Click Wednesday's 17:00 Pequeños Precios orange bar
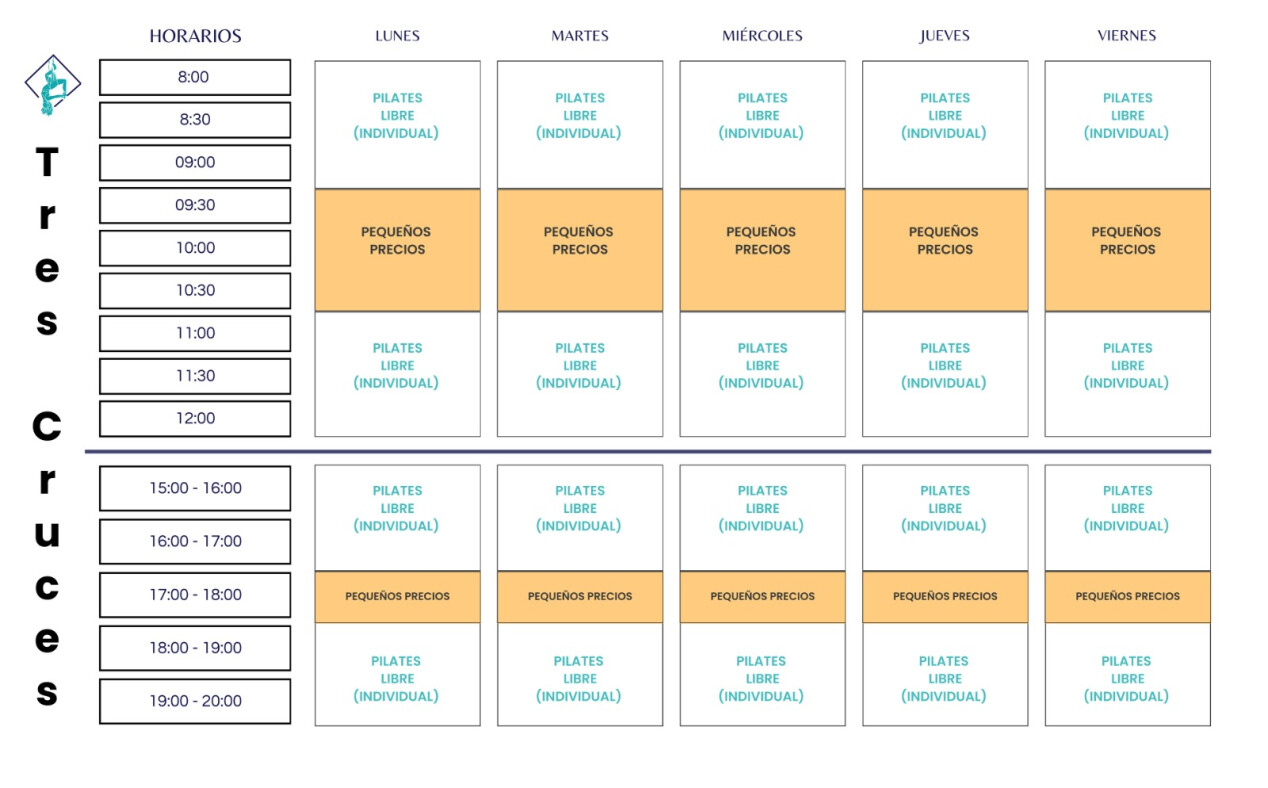The width and height of the screenshot is (1268, 788). [762, 596]
